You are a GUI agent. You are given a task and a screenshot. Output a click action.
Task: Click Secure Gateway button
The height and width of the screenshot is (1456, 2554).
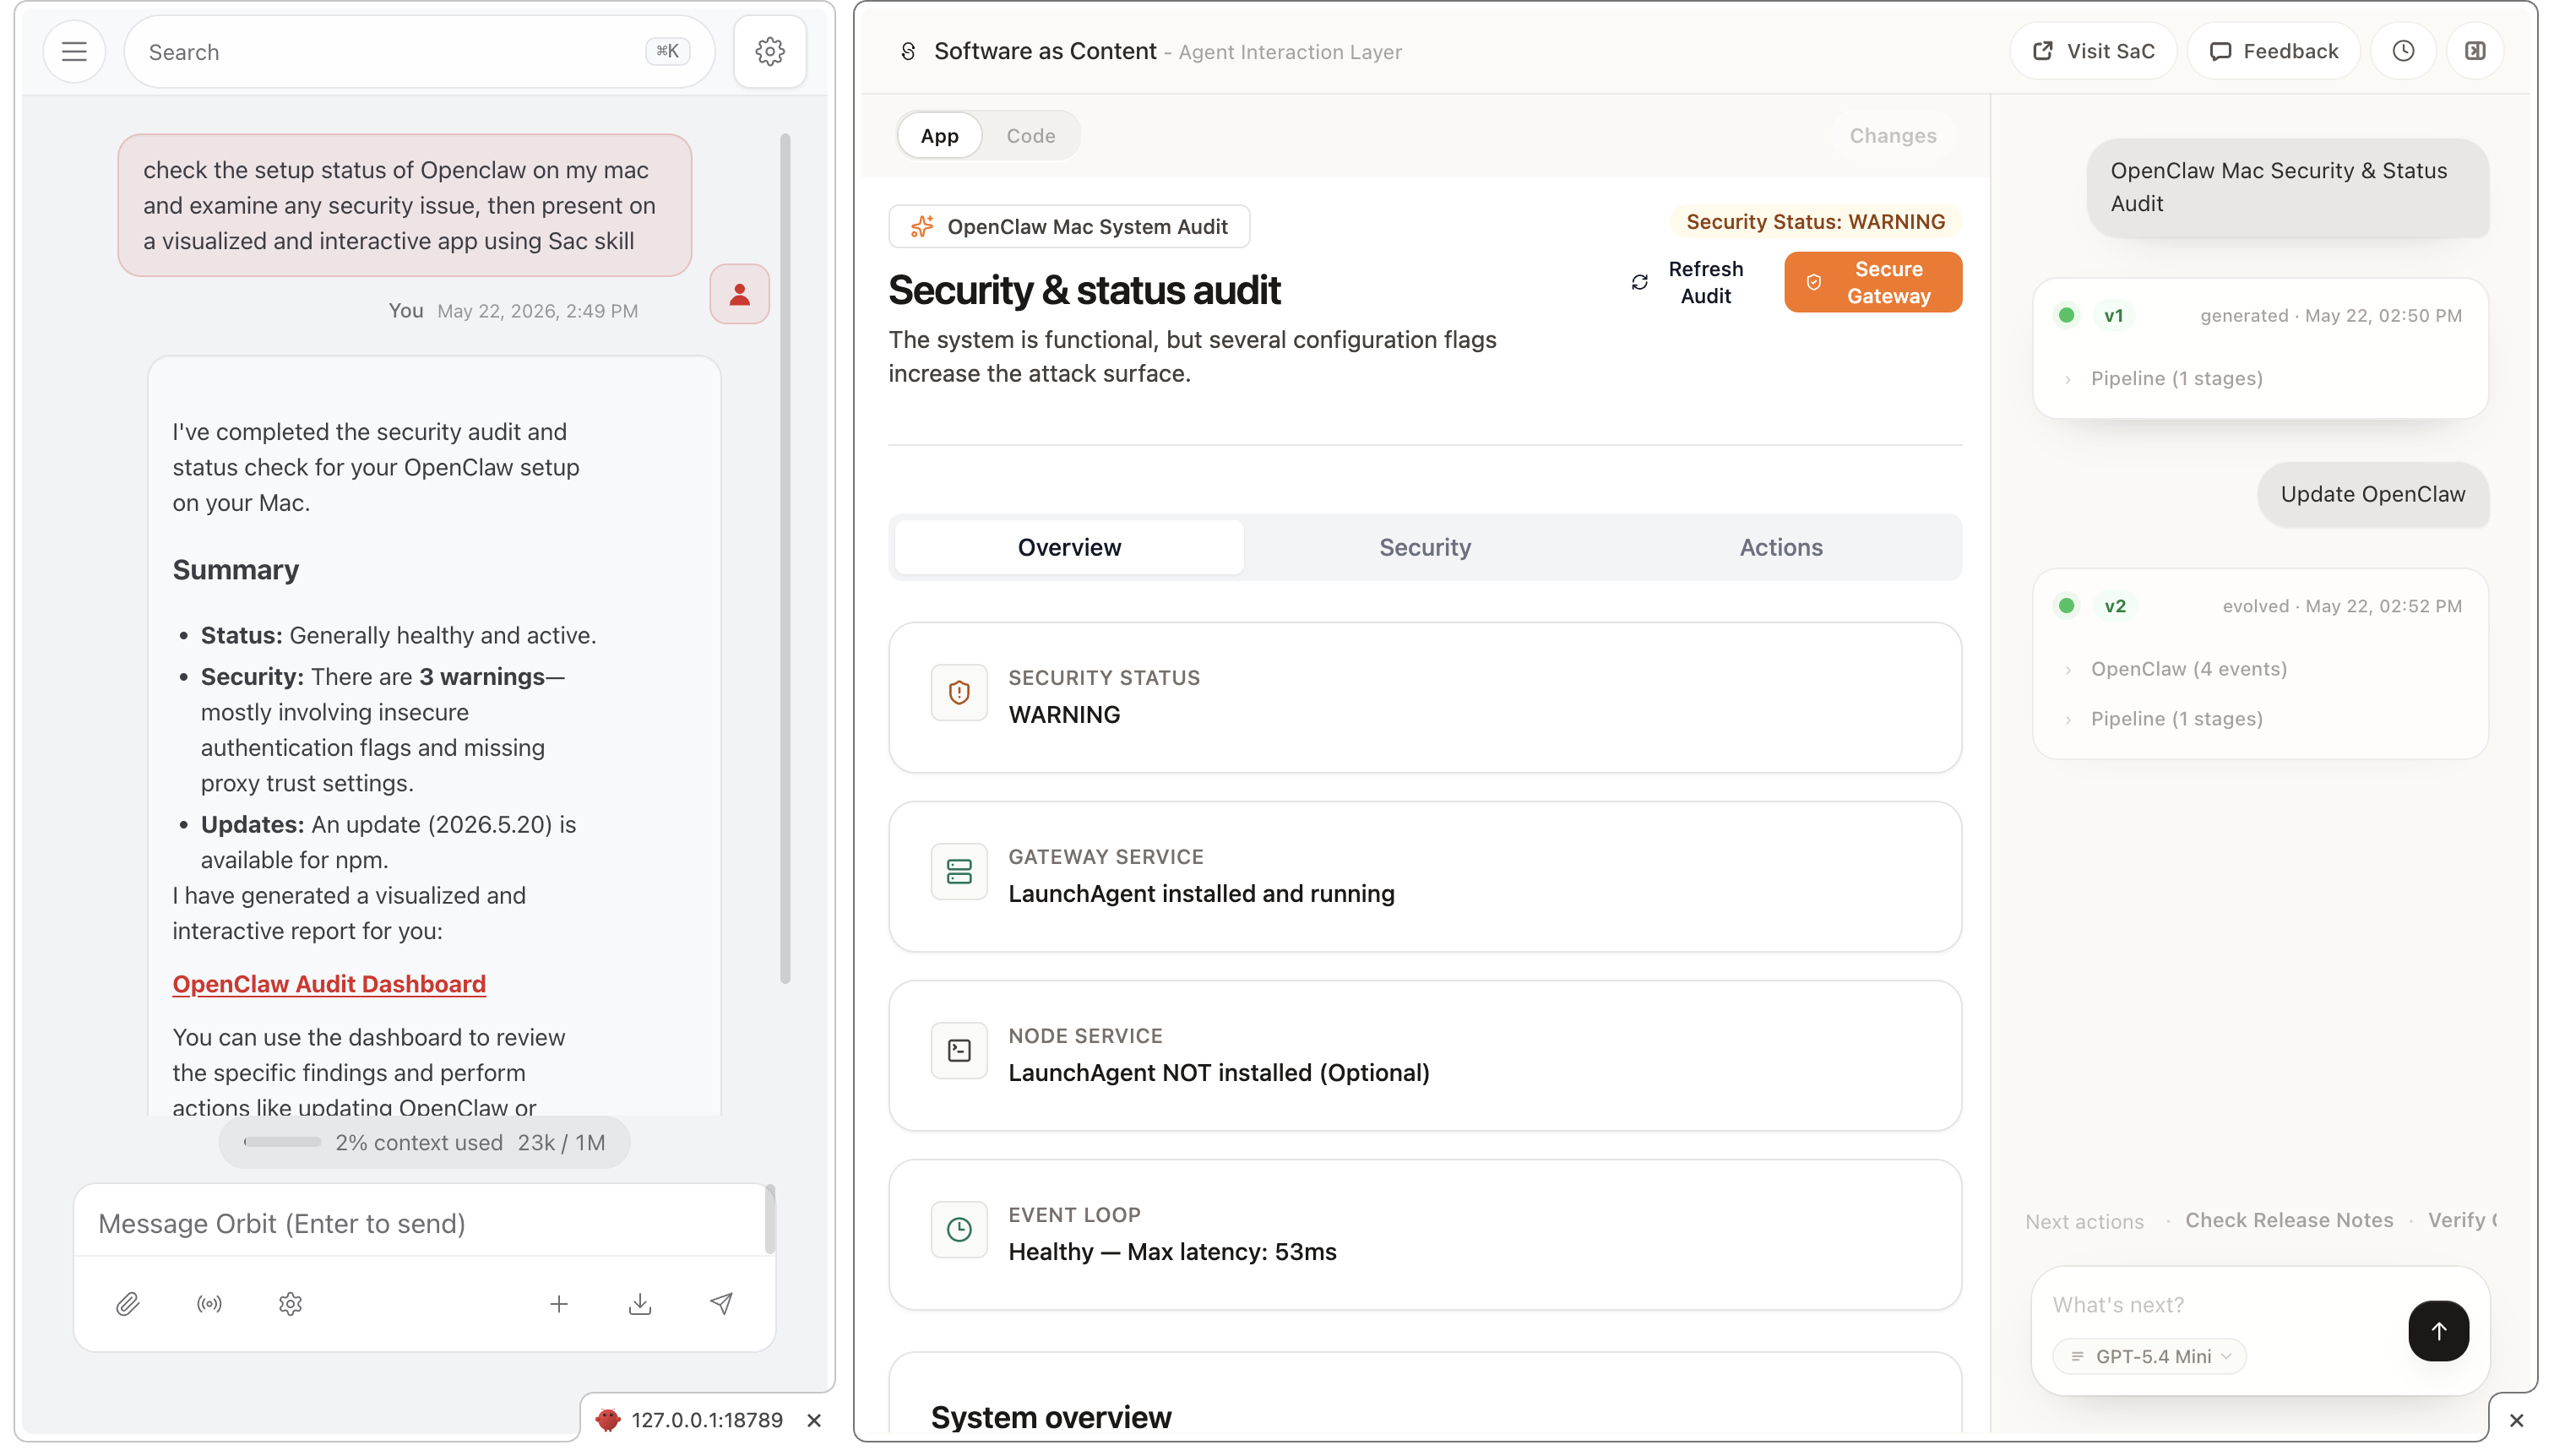(1872, 282)
